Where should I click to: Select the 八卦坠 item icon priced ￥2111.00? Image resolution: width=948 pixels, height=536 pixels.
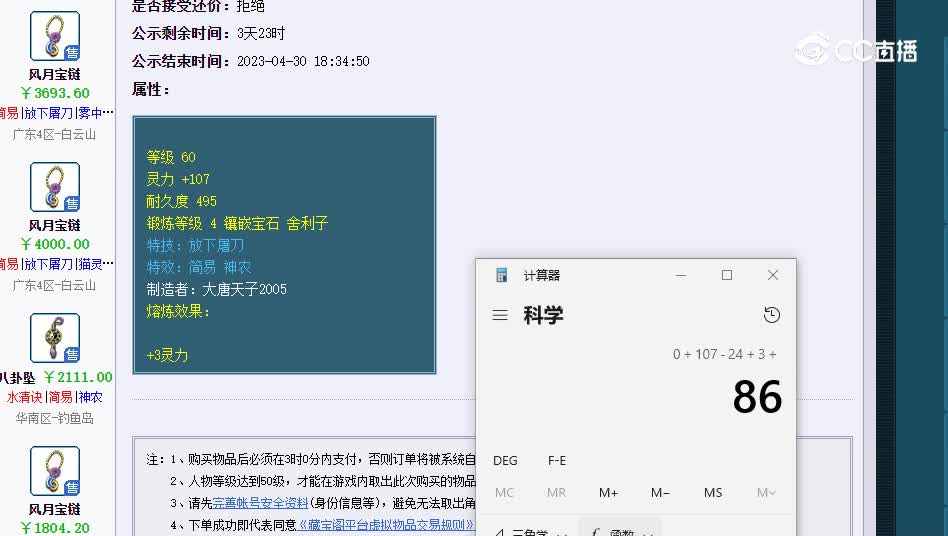(55, 338)
